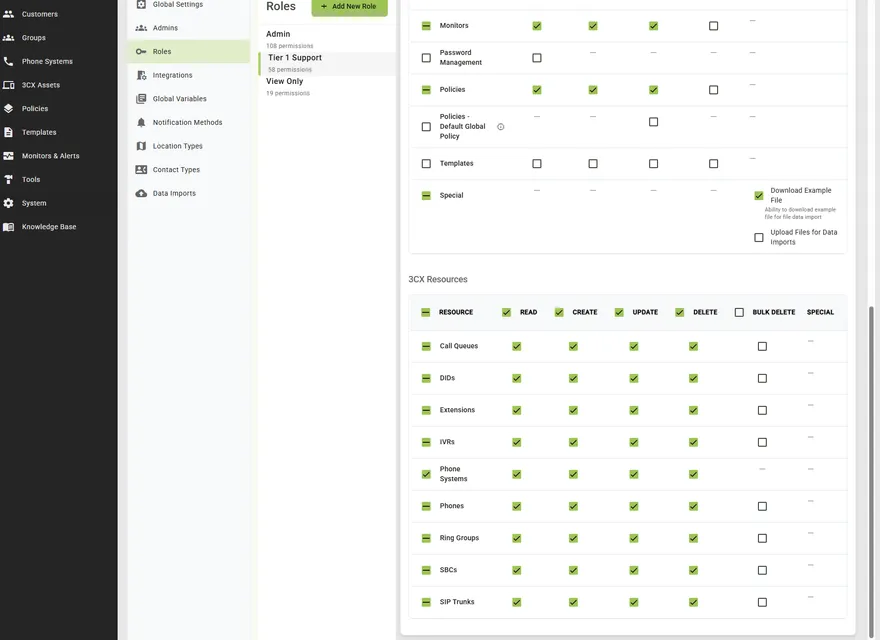Click the Tools icon in sidebar
Screen dimensions: 880x640
tap(8, 179)
